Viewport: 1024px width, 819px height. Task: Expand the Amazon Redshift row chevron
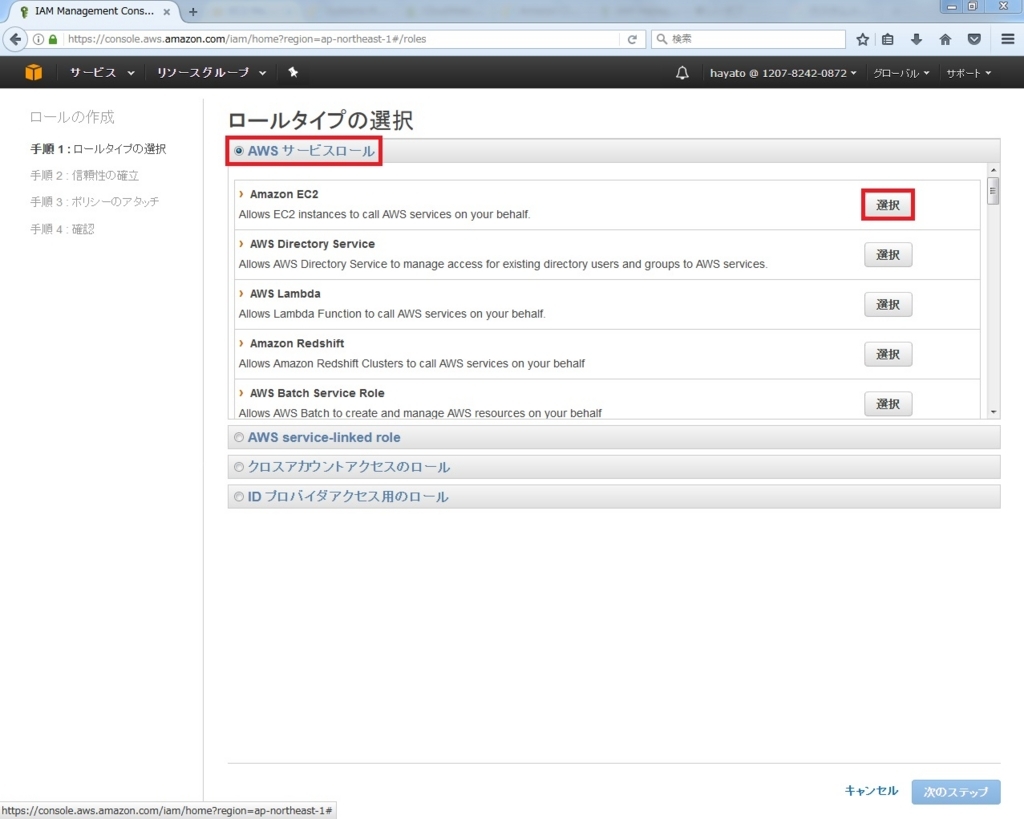click(241, 343)
